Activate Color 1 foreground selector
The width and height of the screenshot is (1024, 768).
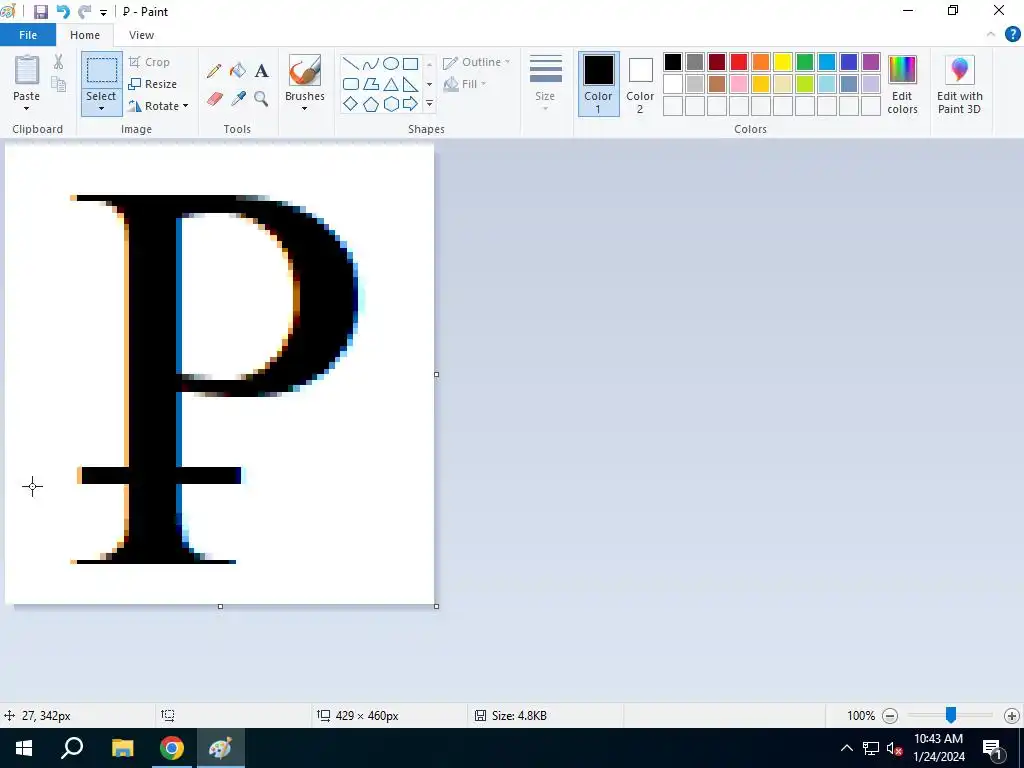598,84
